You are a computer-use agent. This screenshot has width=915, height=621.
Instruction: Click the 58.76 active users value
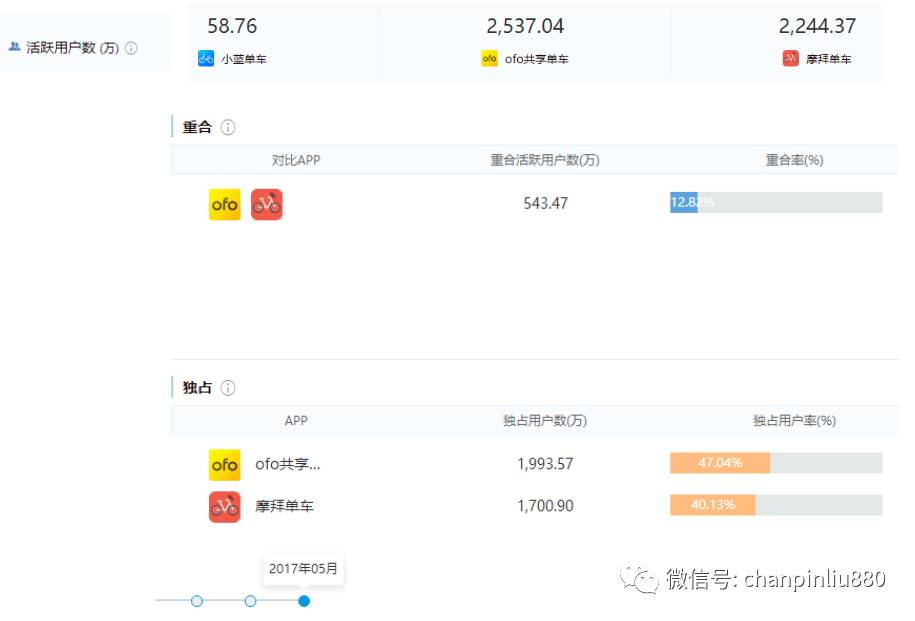click(x=232, y=26)
